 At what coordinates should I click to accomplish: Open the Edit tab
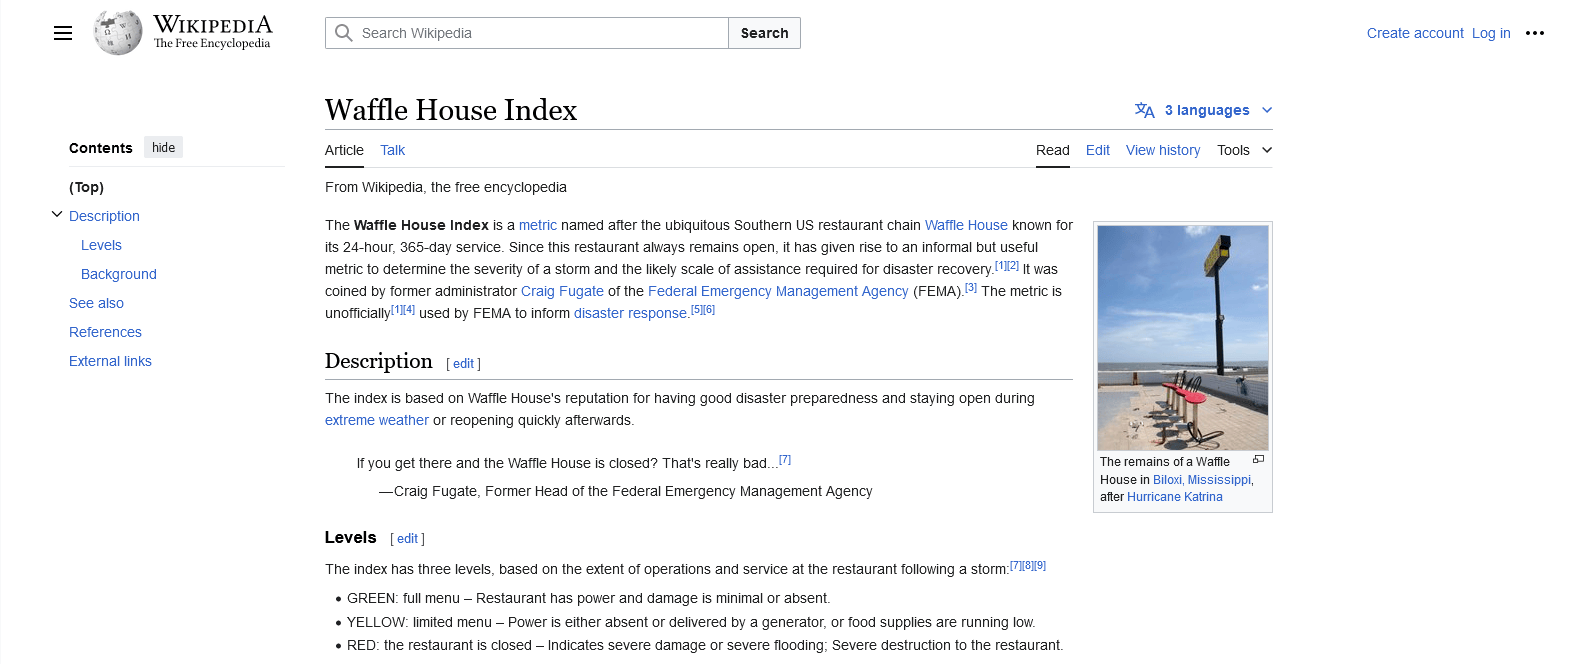point(1098,150)
